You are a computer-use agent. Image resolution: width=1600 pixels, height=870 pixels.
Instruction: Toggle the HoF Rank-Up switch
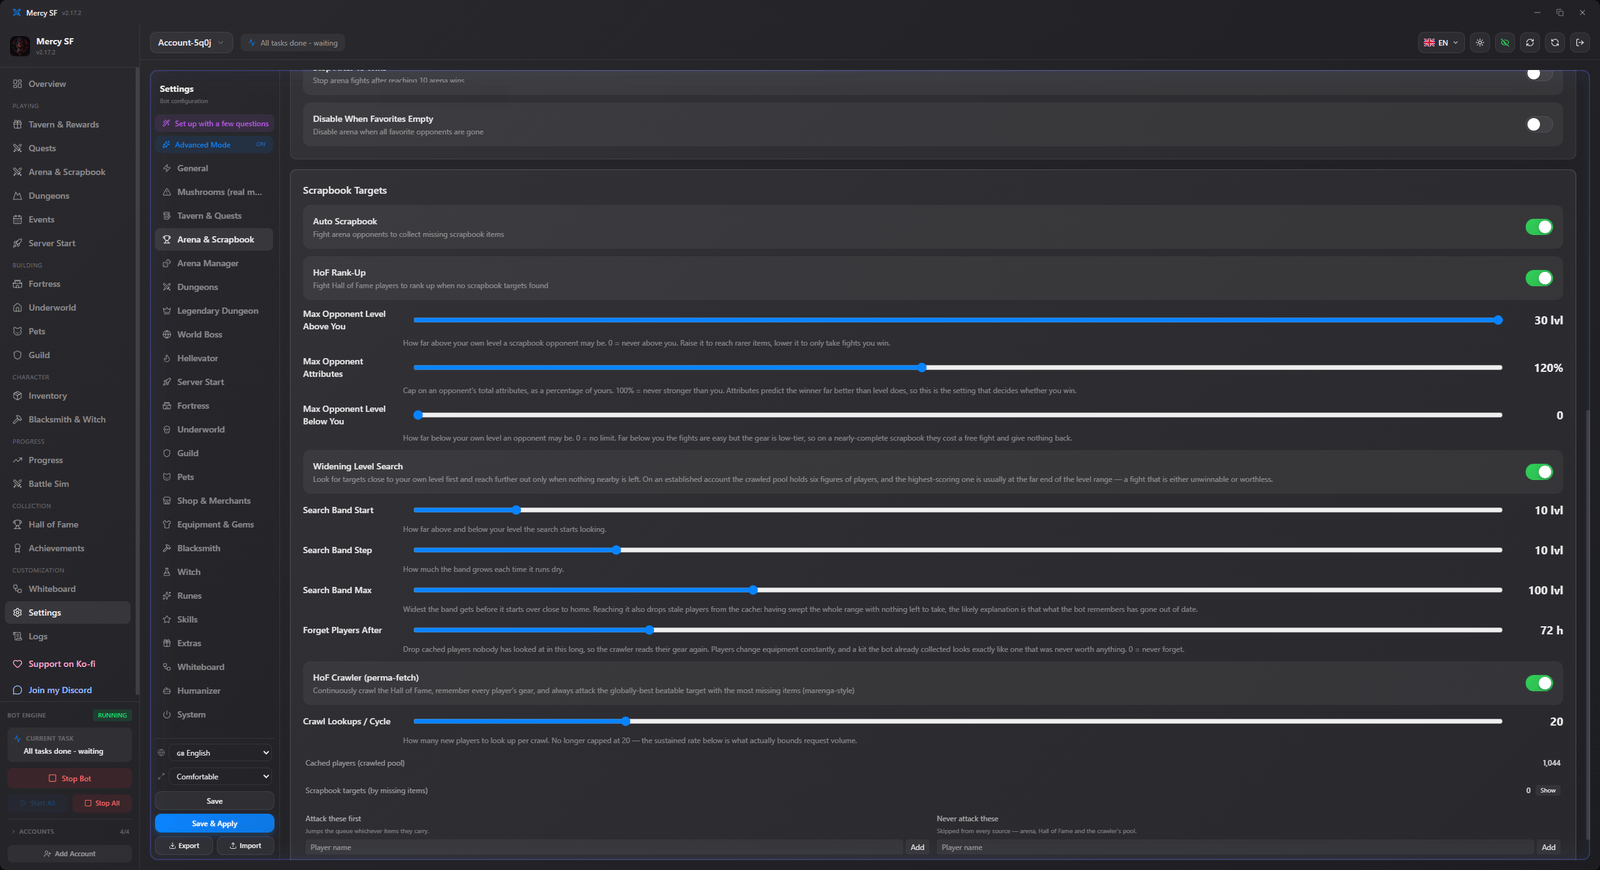coord(1539,278)
